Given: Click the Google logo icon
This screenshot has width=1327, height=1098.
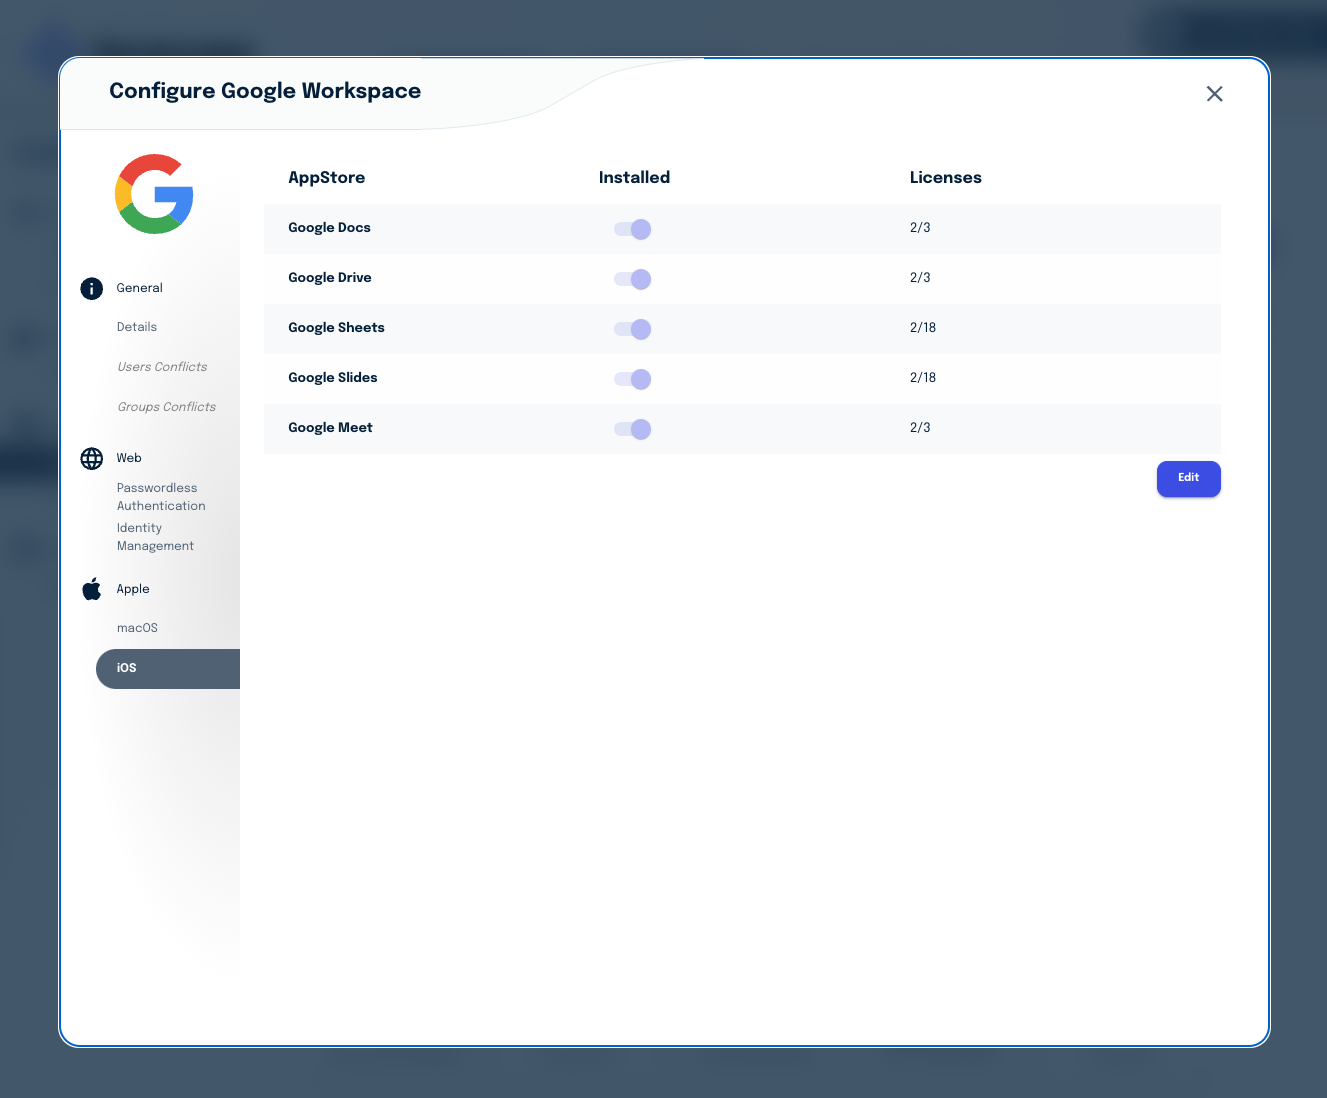Looking at the screenshot, I should click(x=154, y=194).
